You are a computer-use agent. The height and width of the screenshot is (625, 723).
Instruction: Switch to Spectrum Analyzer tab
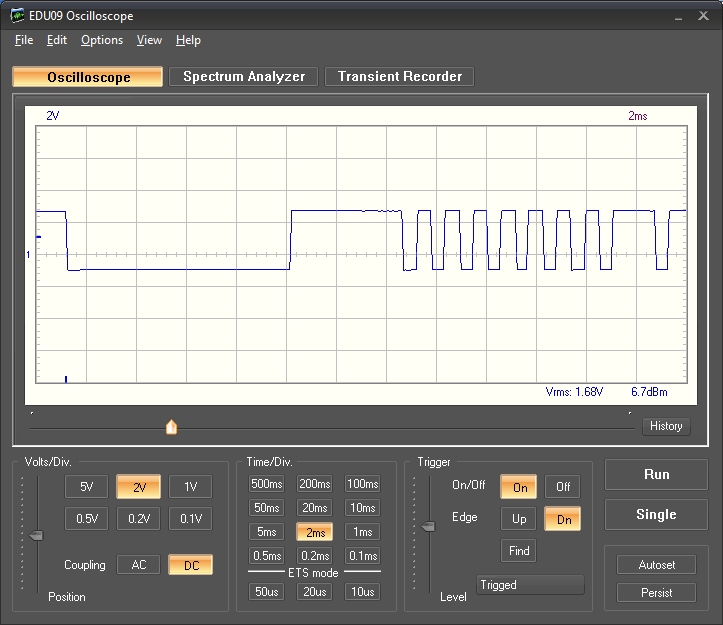point(244,77)
